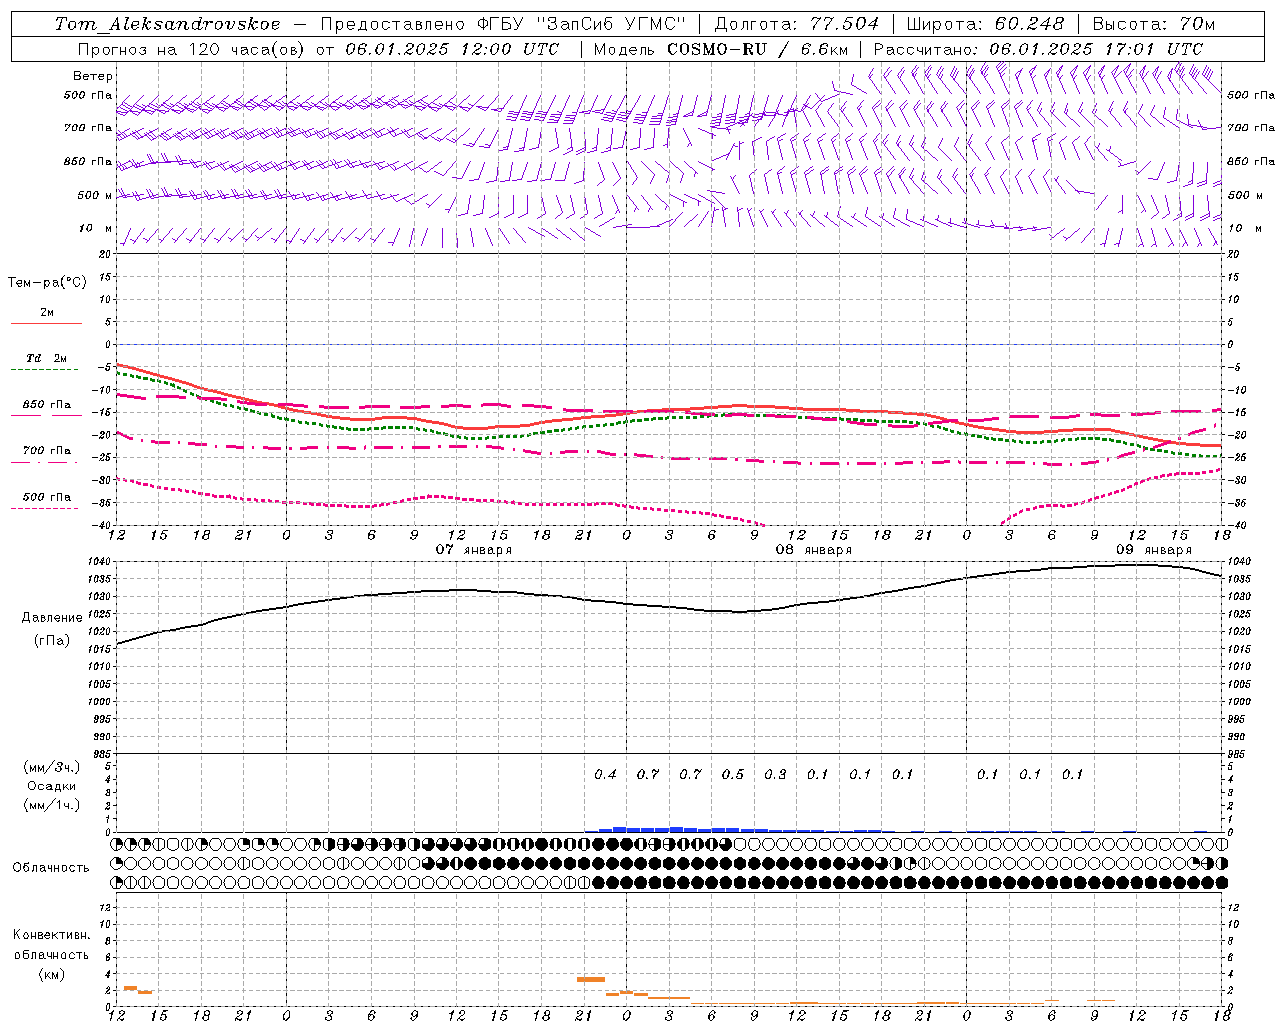The image size is (1280, 1024).
Task: Click the tallest orange convective cloud bar
Action: pyautogui.click(x=591, y=979)
